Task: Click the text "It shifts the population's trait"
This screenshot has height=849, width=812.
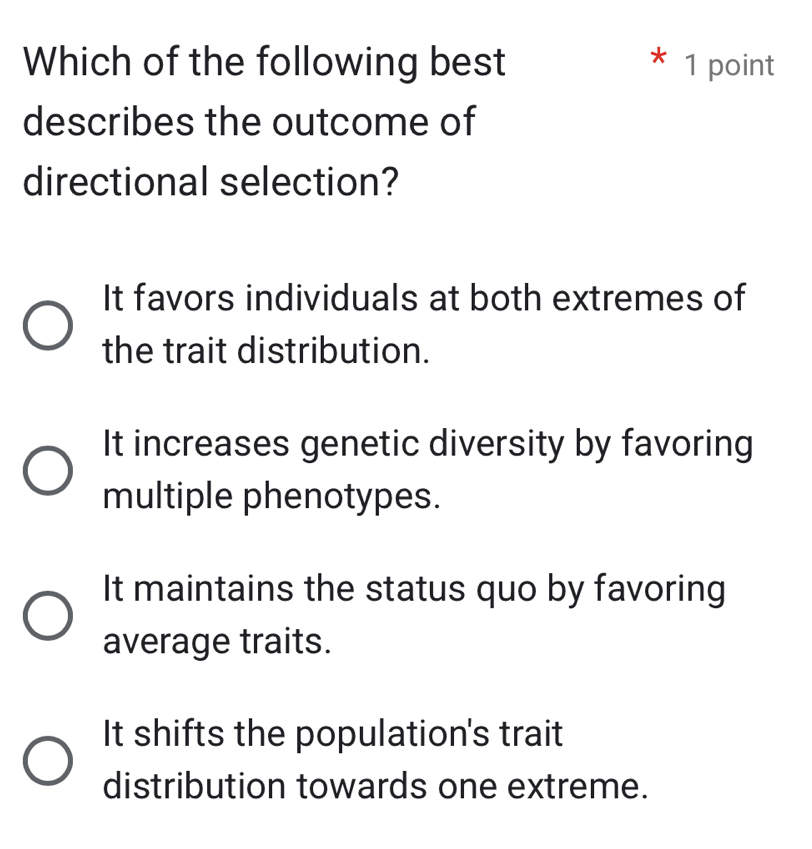Action: (335, 735)
